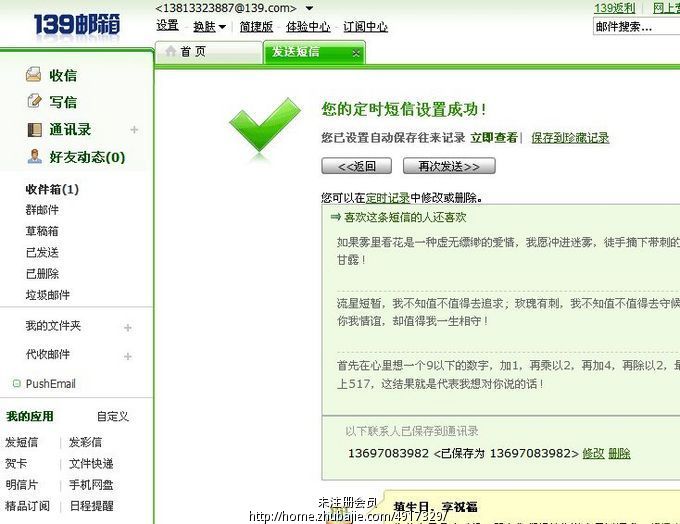Click 我的文件夹 label
Screen dimensions: 680x524
coord(53,326)
